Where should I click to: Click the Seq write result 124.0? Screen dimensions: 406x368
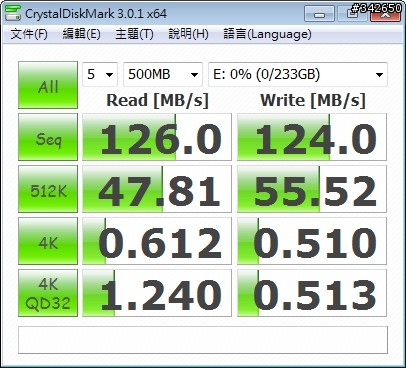tap(312, 137)
